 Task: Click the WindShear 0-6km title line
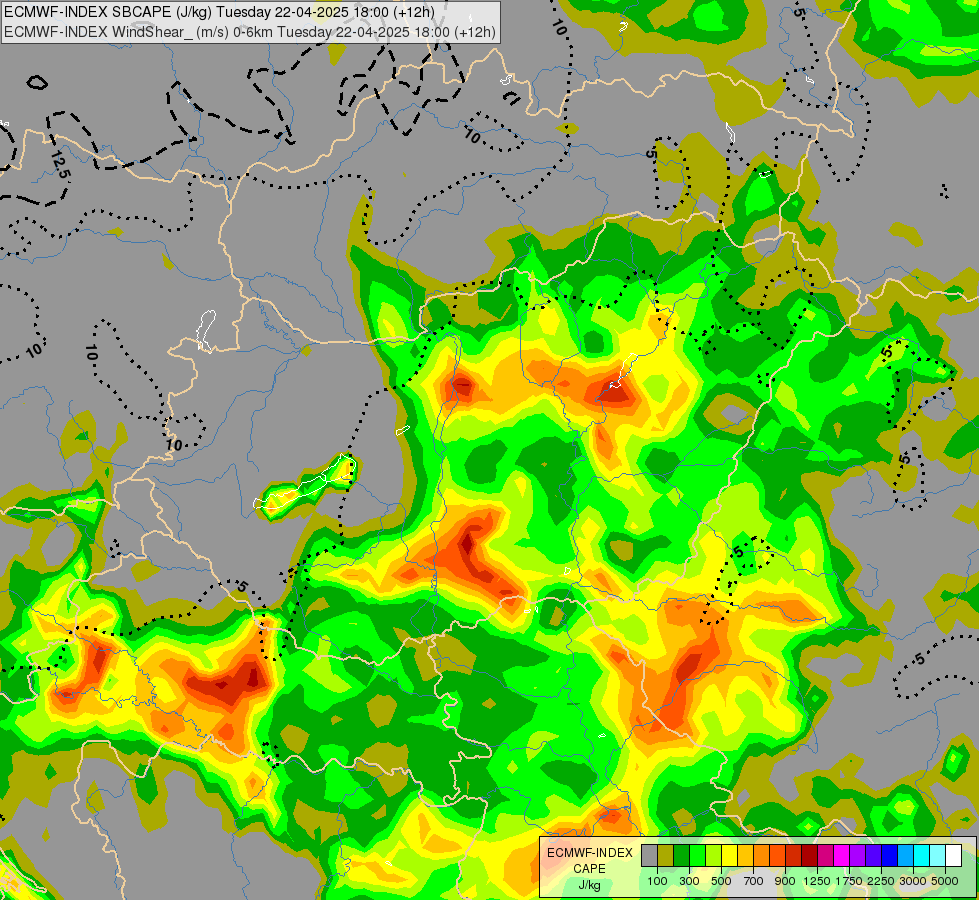(250, 31)
